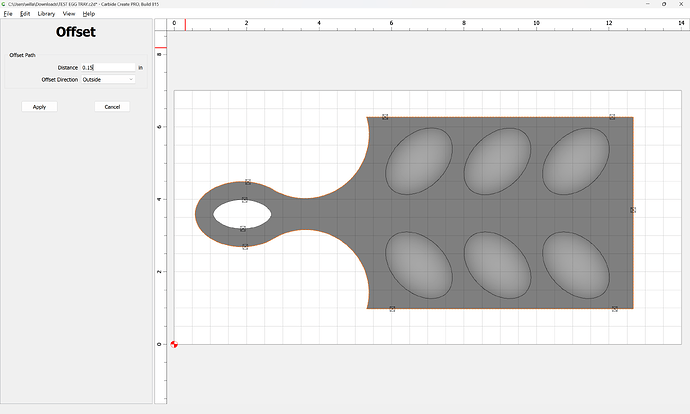690x414 pixels.
Task: Open the Edit menu
Action: pos(25,14)
